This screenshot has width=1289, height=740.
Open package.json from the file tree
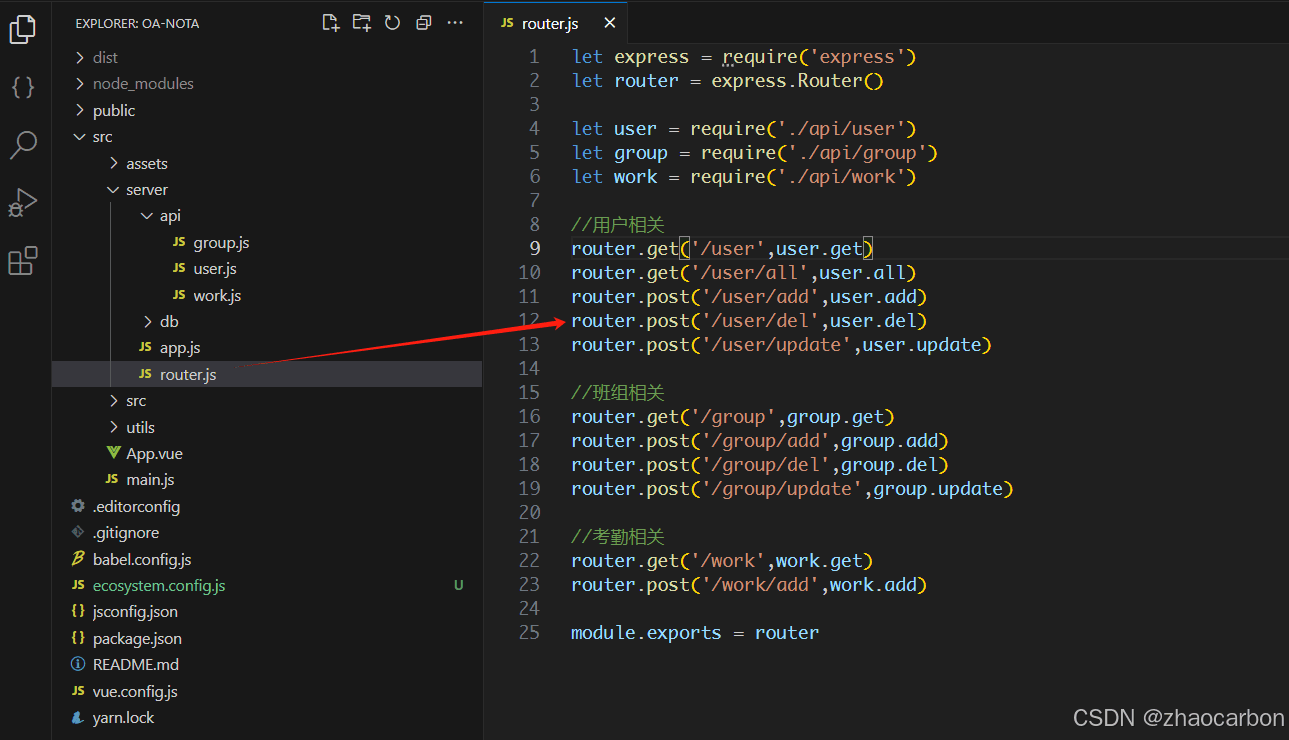pos(137,638)
